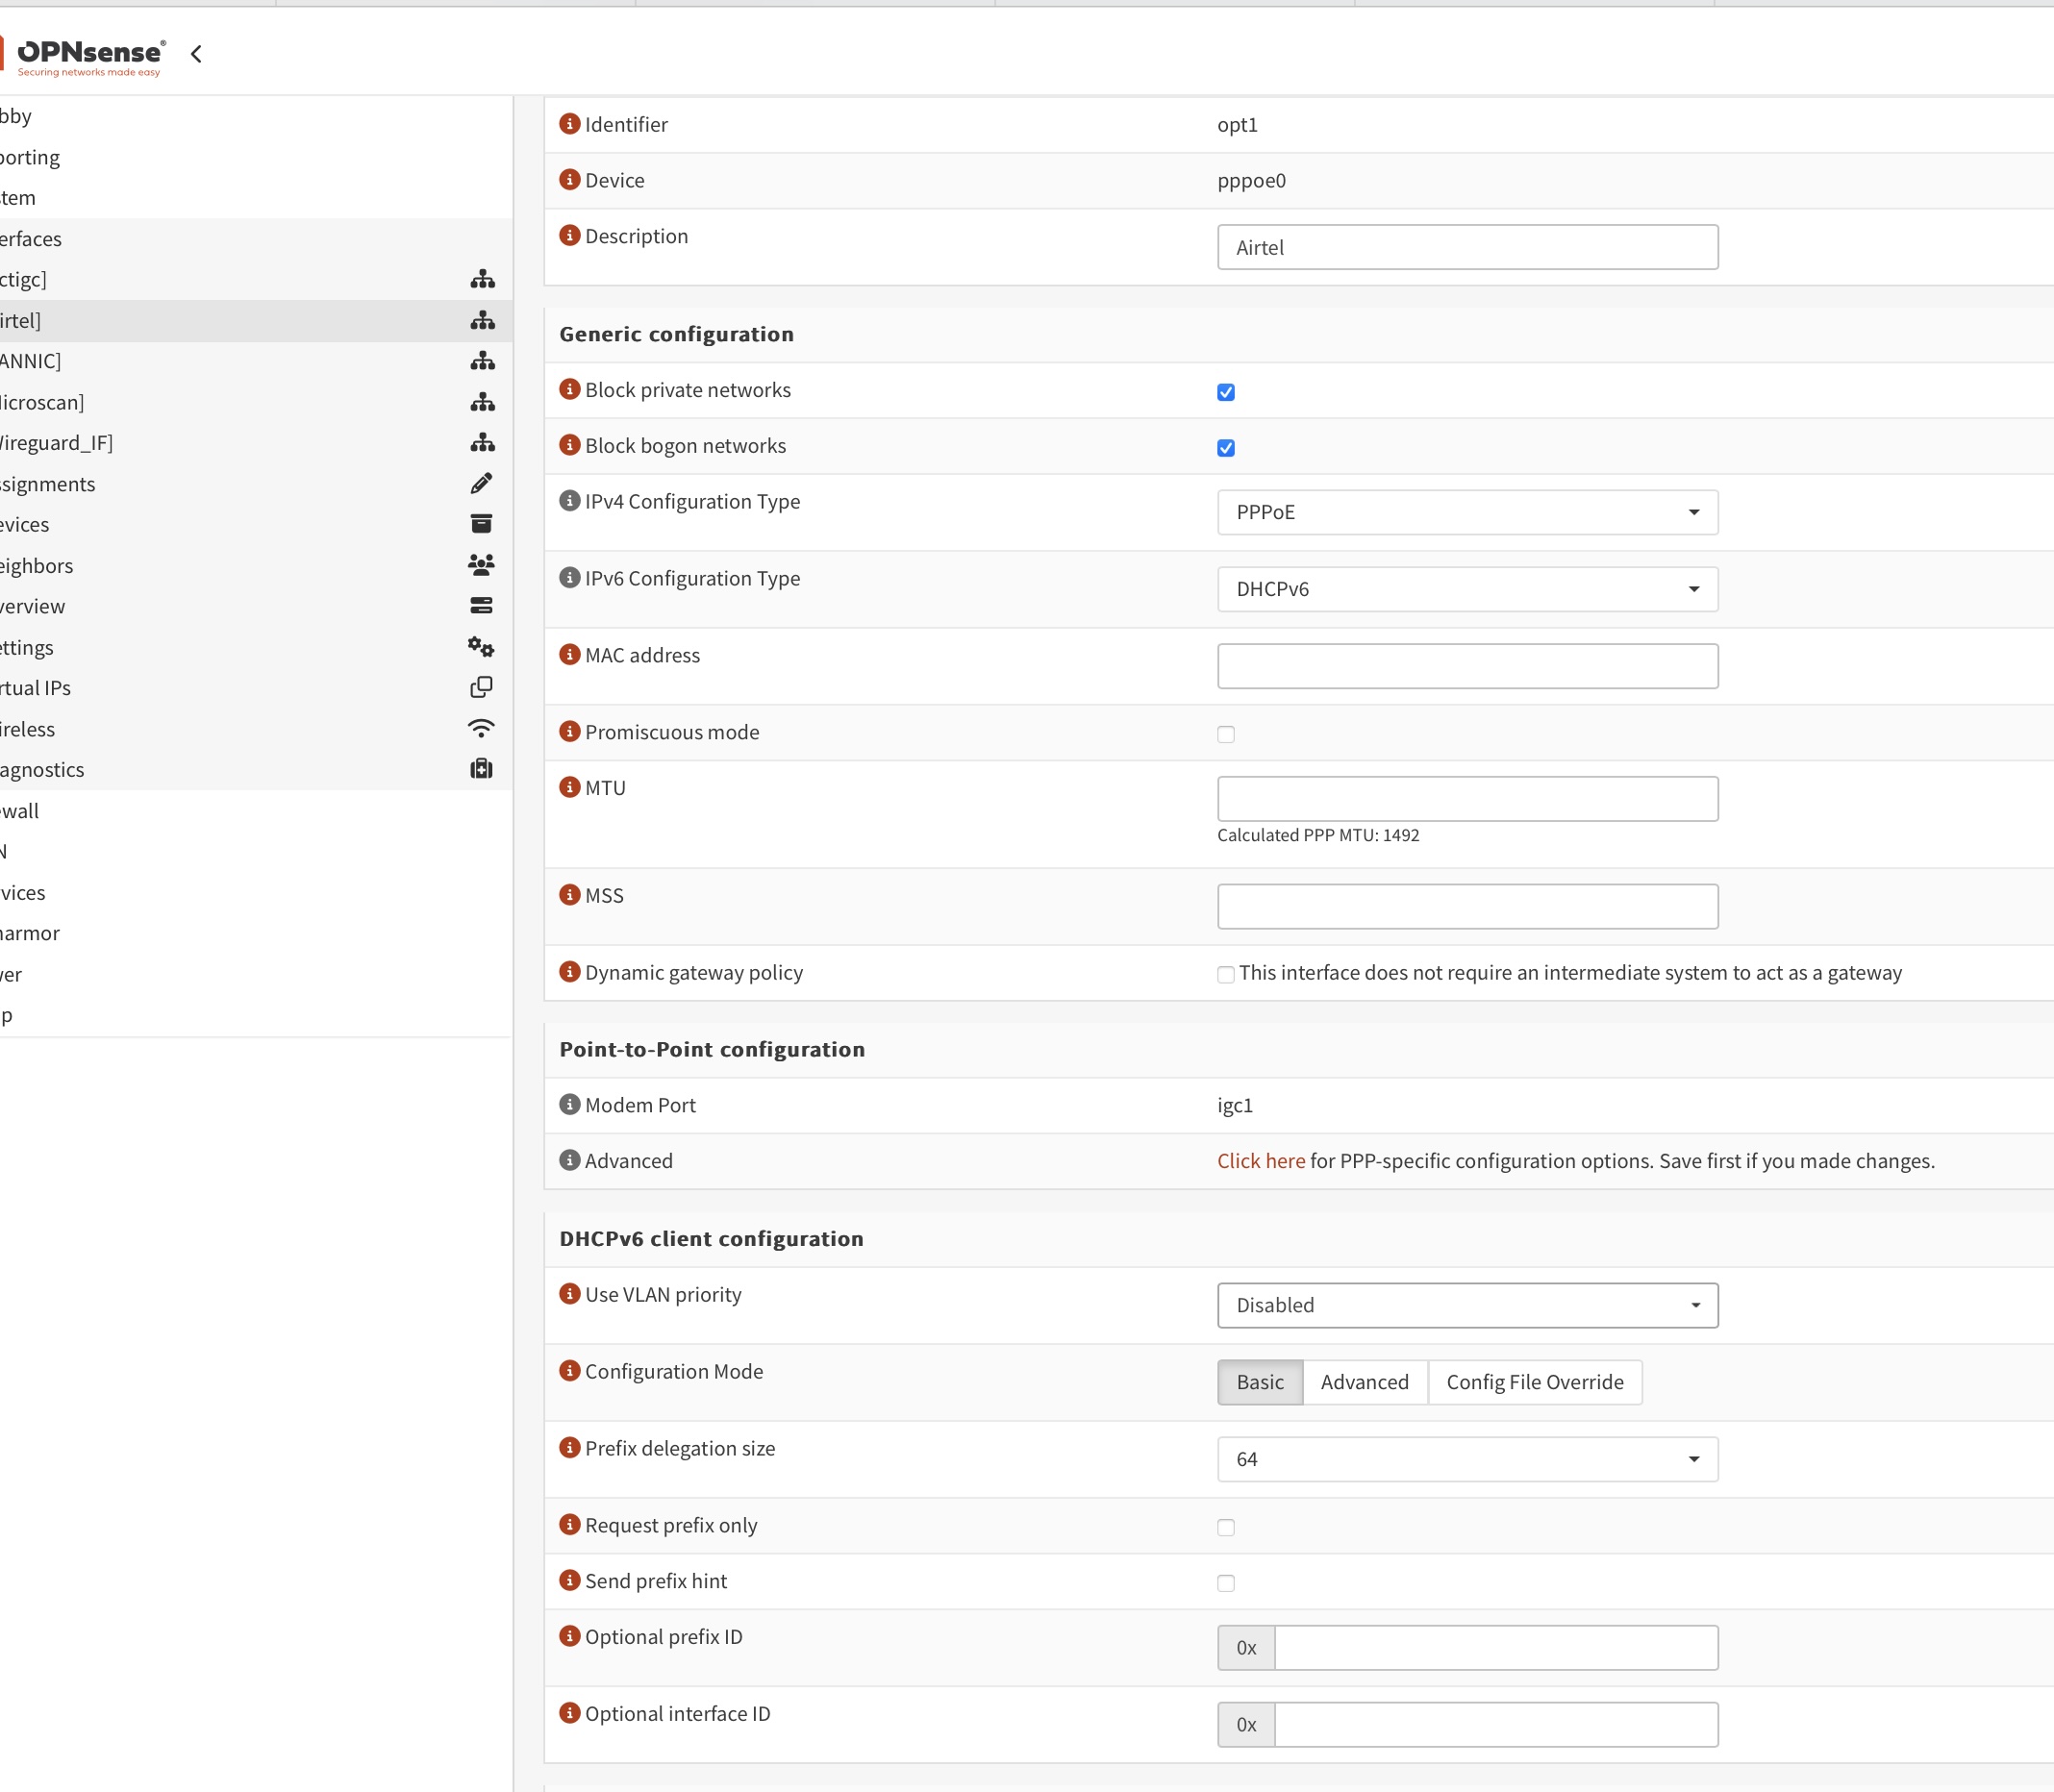Click the clone icon for Virtual IPs
Viewport: 2054px width, 1792px height.
(x=481, y=687)
